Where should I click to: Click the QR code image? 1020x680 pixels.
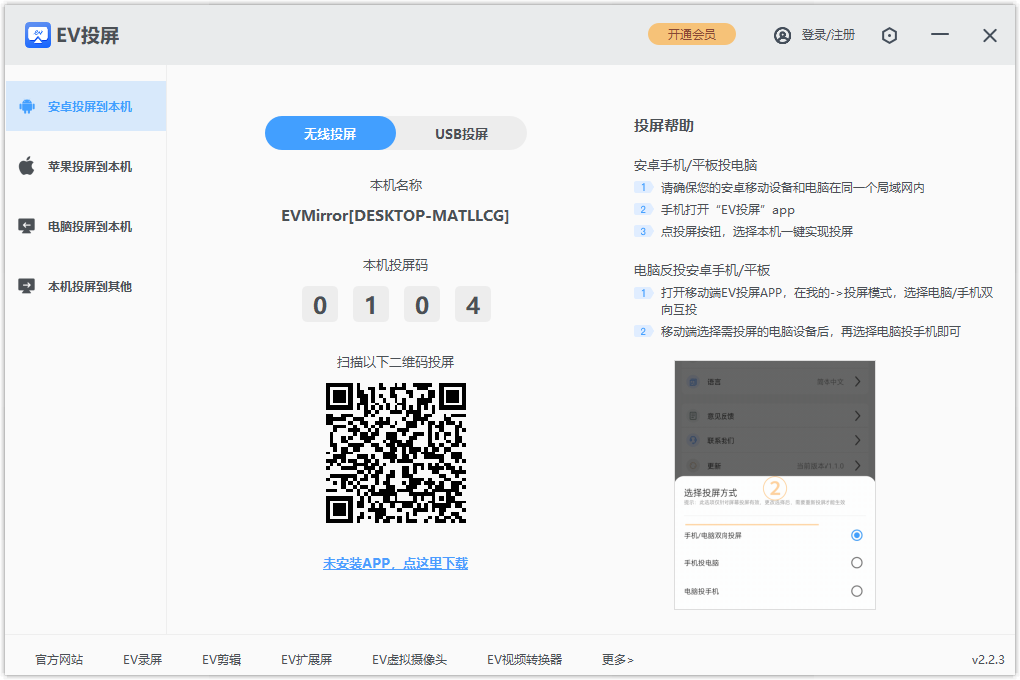point(395,452)
